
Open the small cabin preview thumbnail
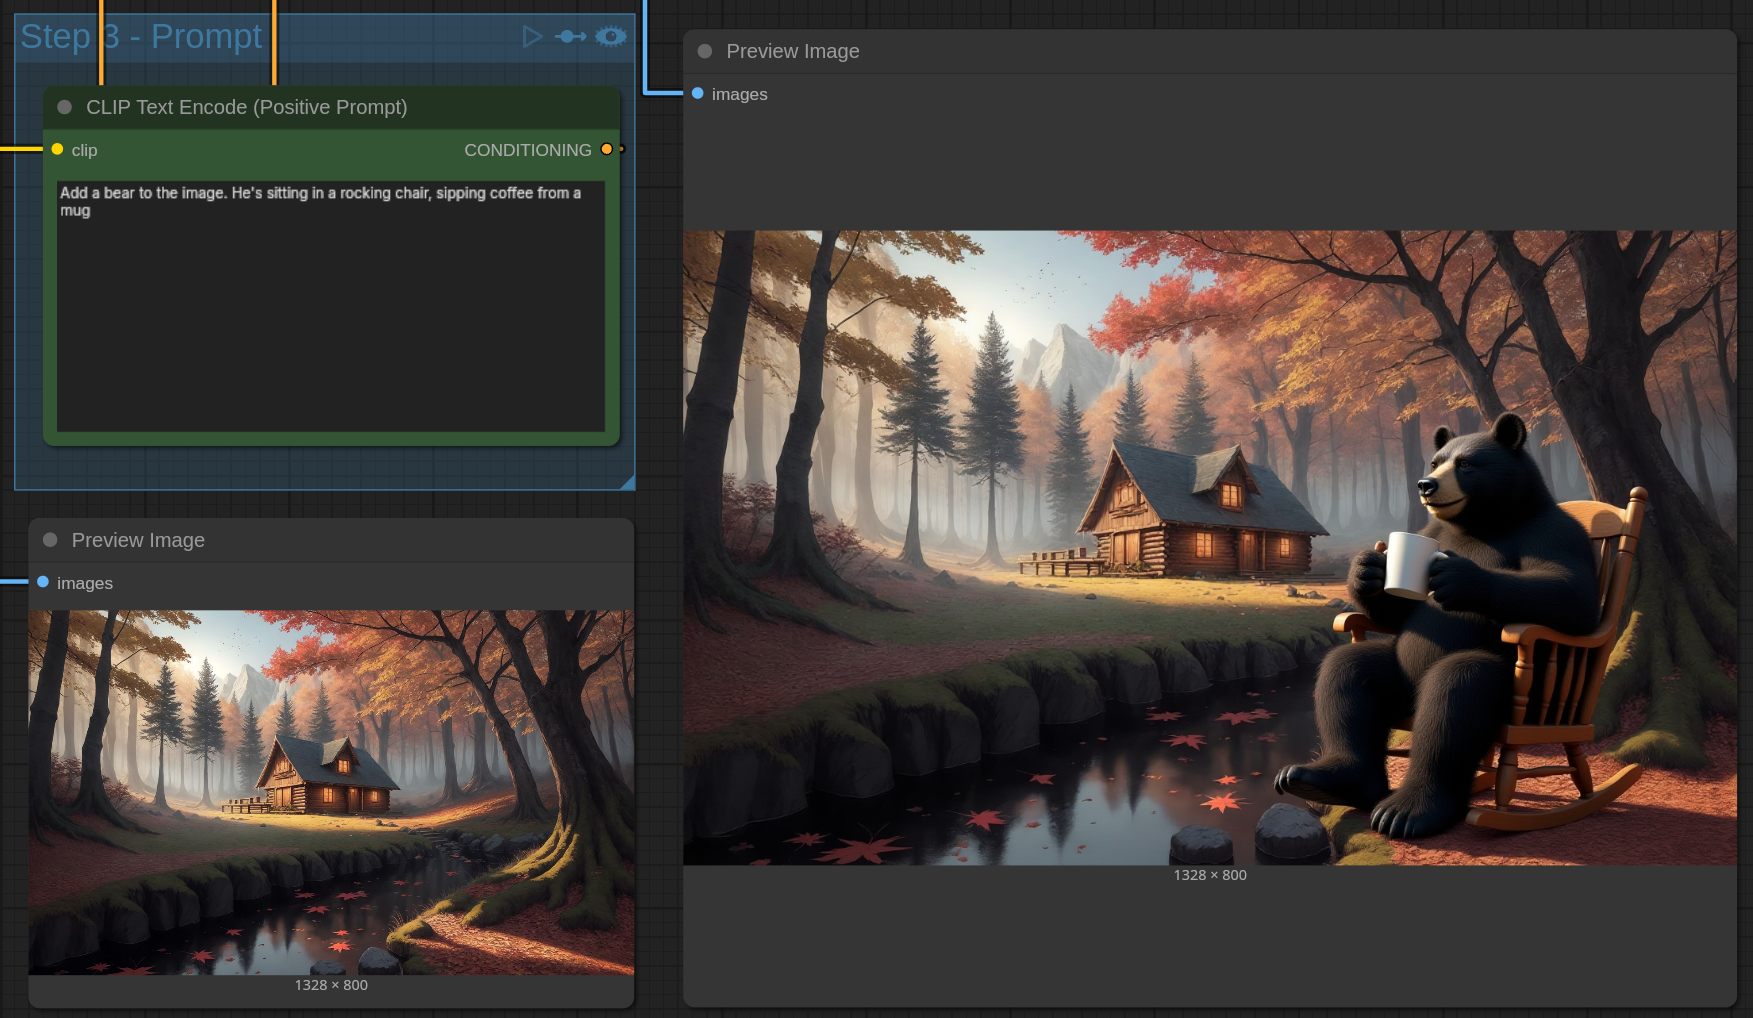point(331,792)
